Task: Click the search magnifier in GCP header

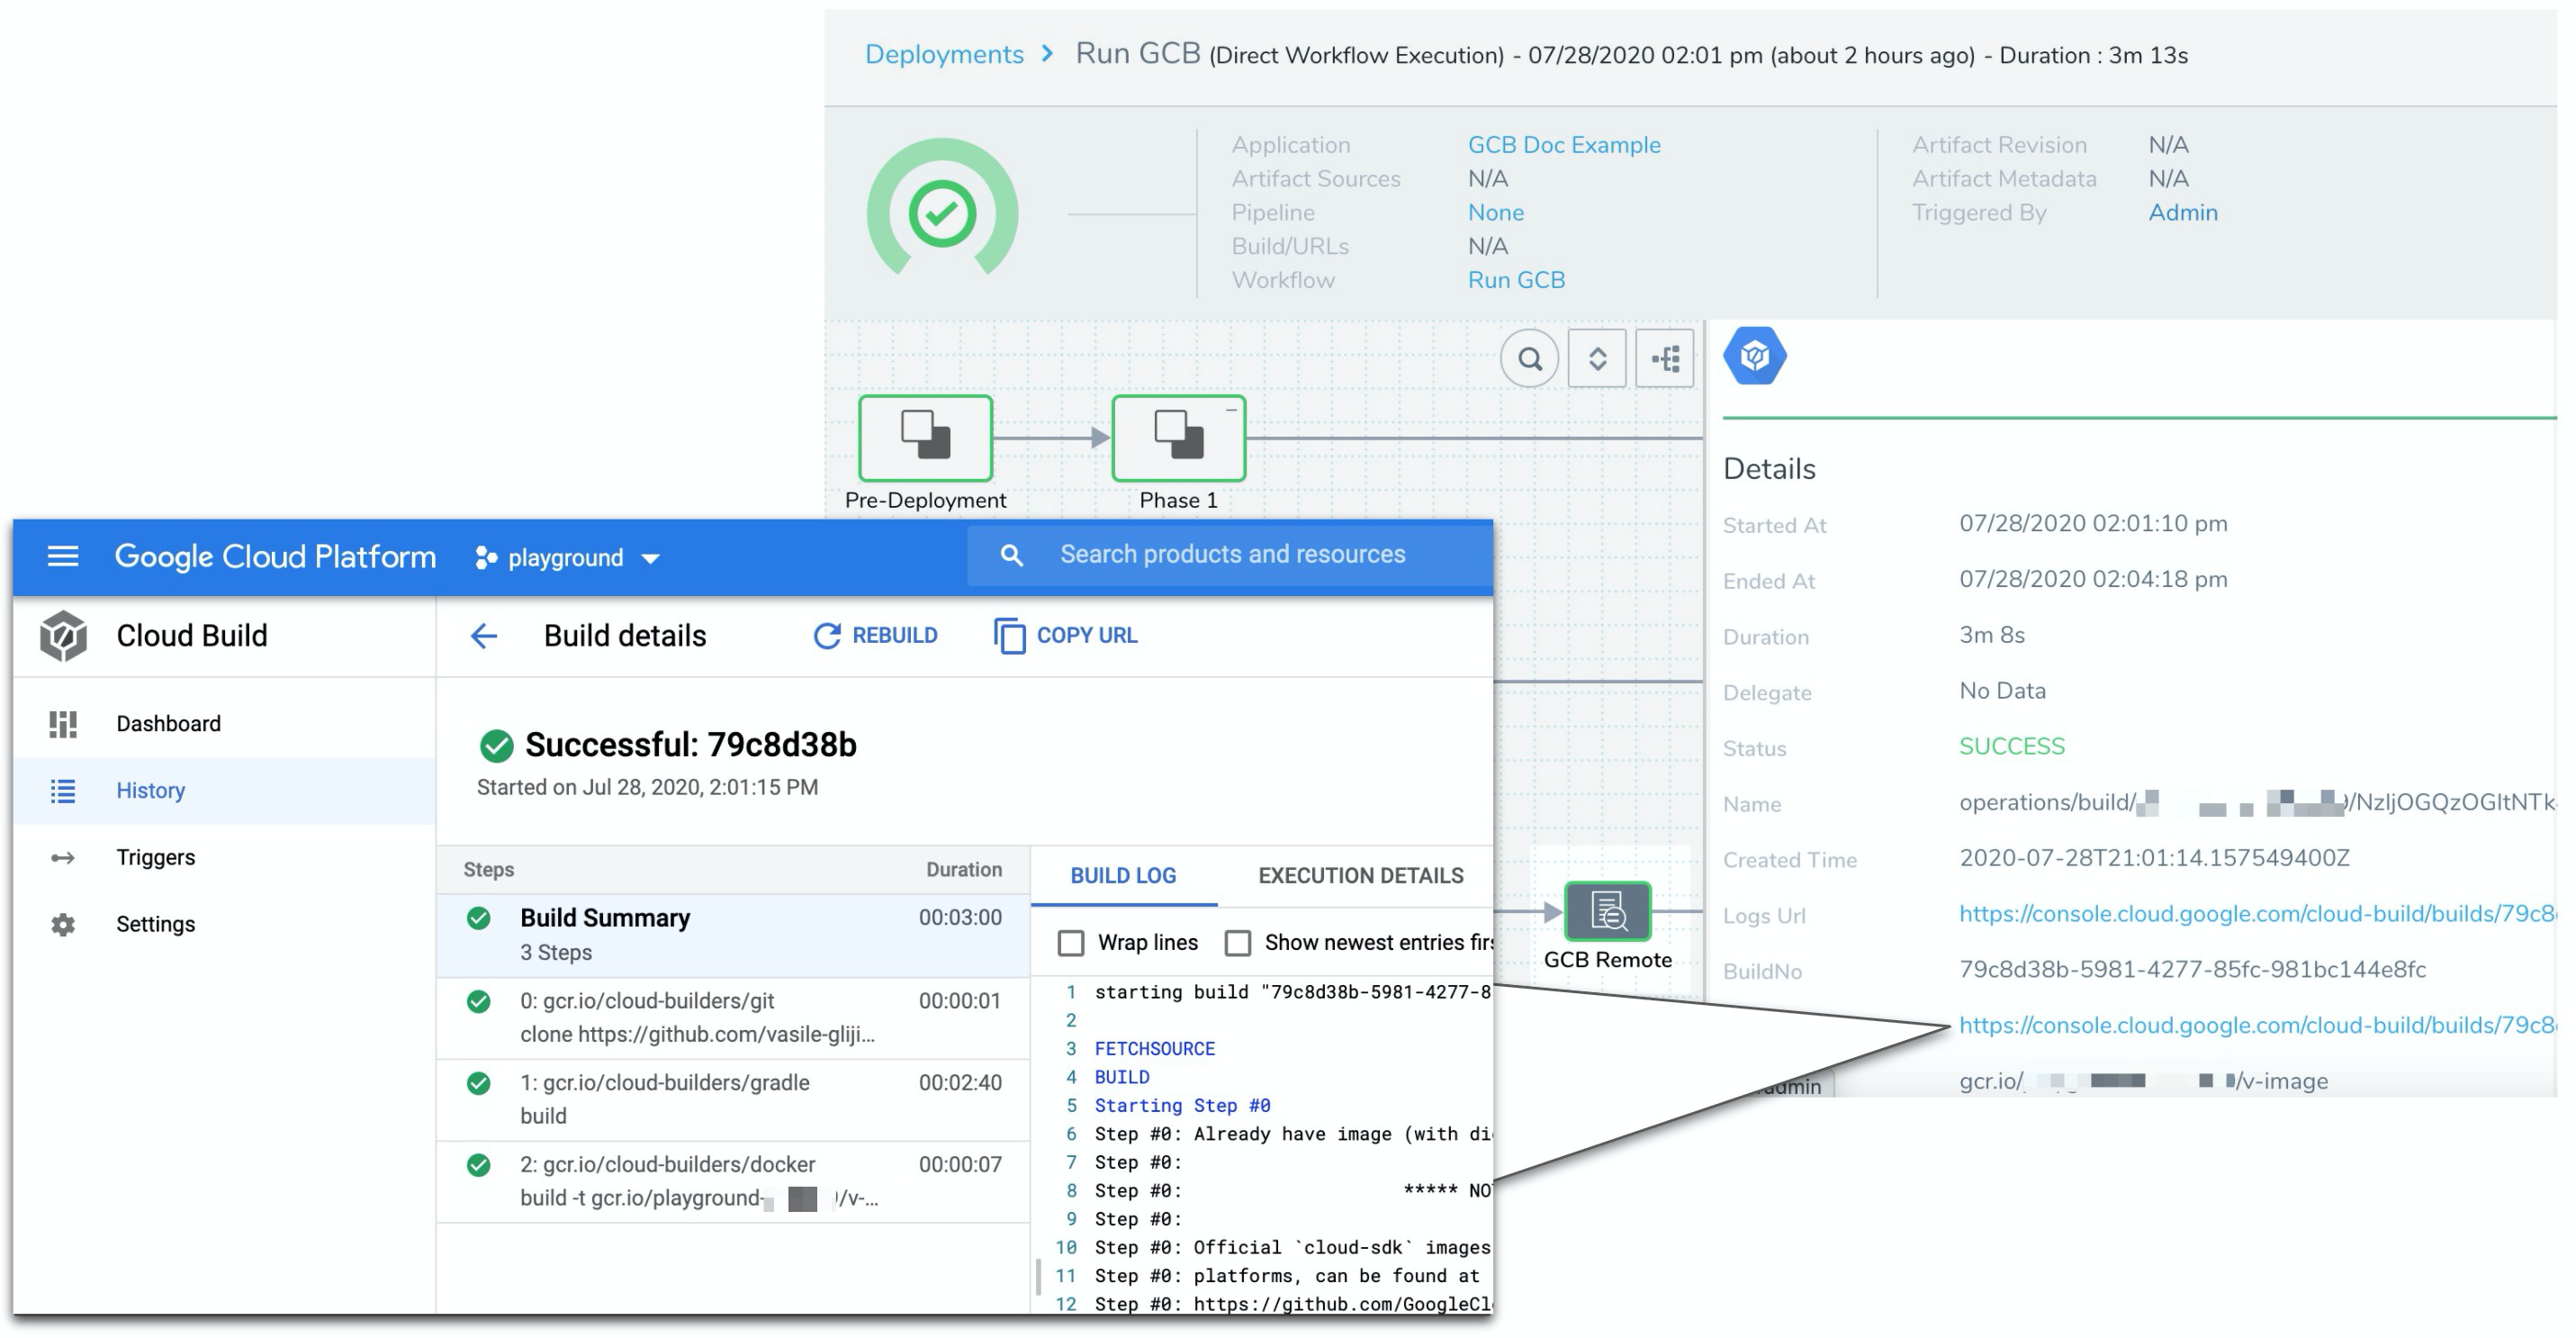Action: [x=1011, y=555]
